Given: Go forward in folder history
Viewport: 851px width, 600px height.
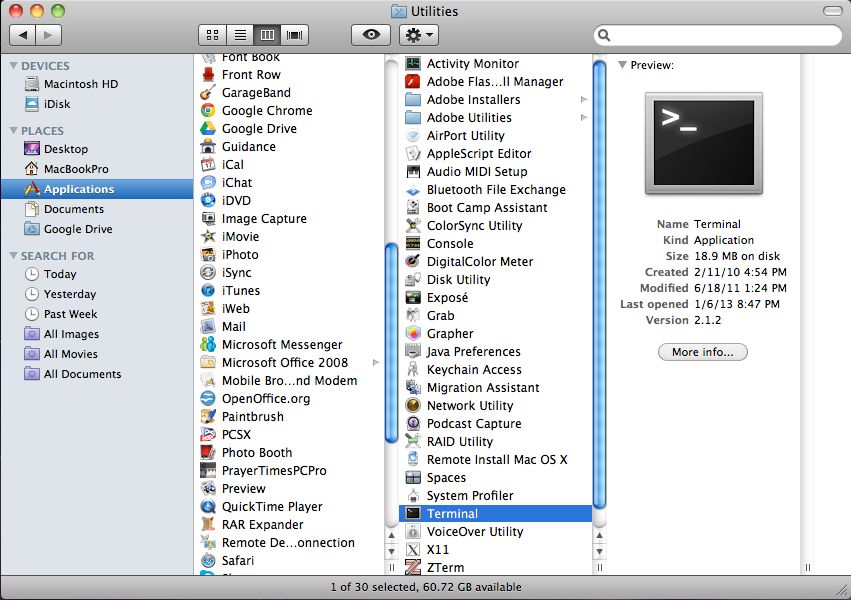Looking at the screenshot, I should click(x=49, y=35).
